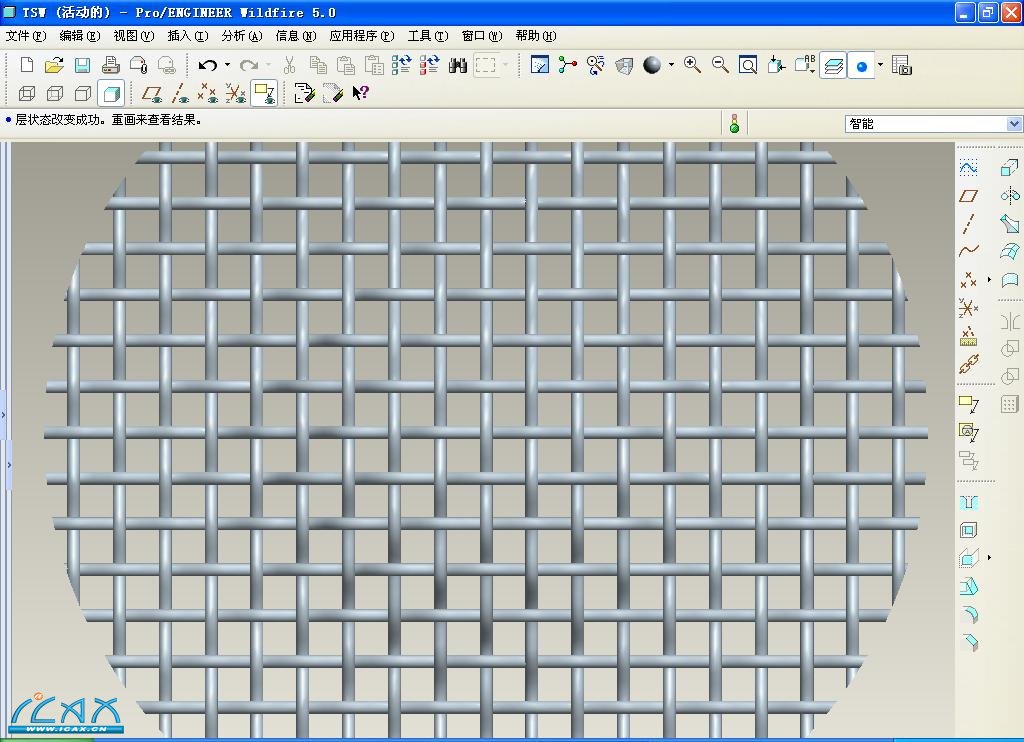This screenshot has height=742, width=1024.
Task: Expand the undo history dropdown arrow
Action: (x=227, y=65)
